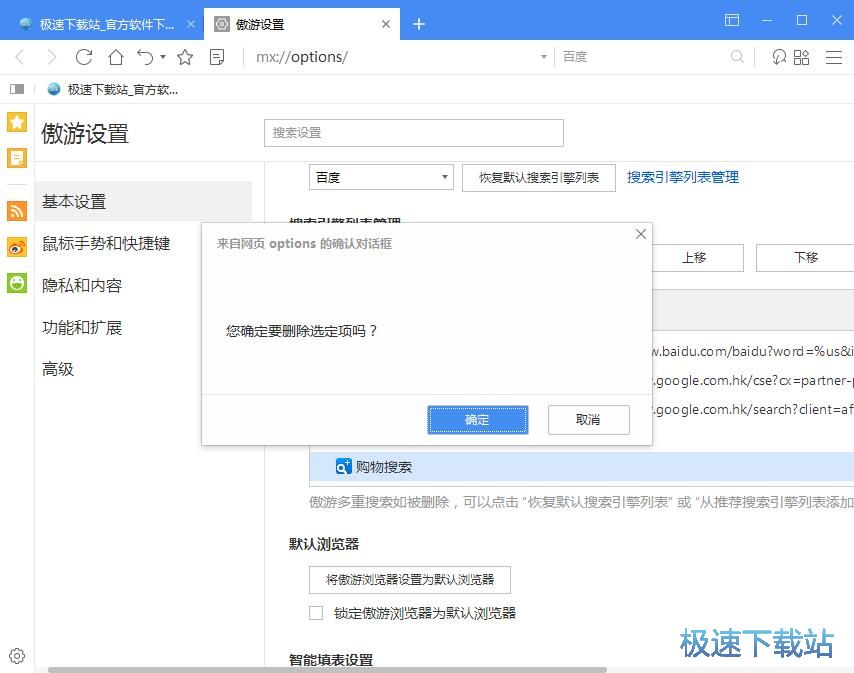This screenshot has height=673, width=854.
Task: Select 隐私和内容 settings section
Action: [82, 285]
